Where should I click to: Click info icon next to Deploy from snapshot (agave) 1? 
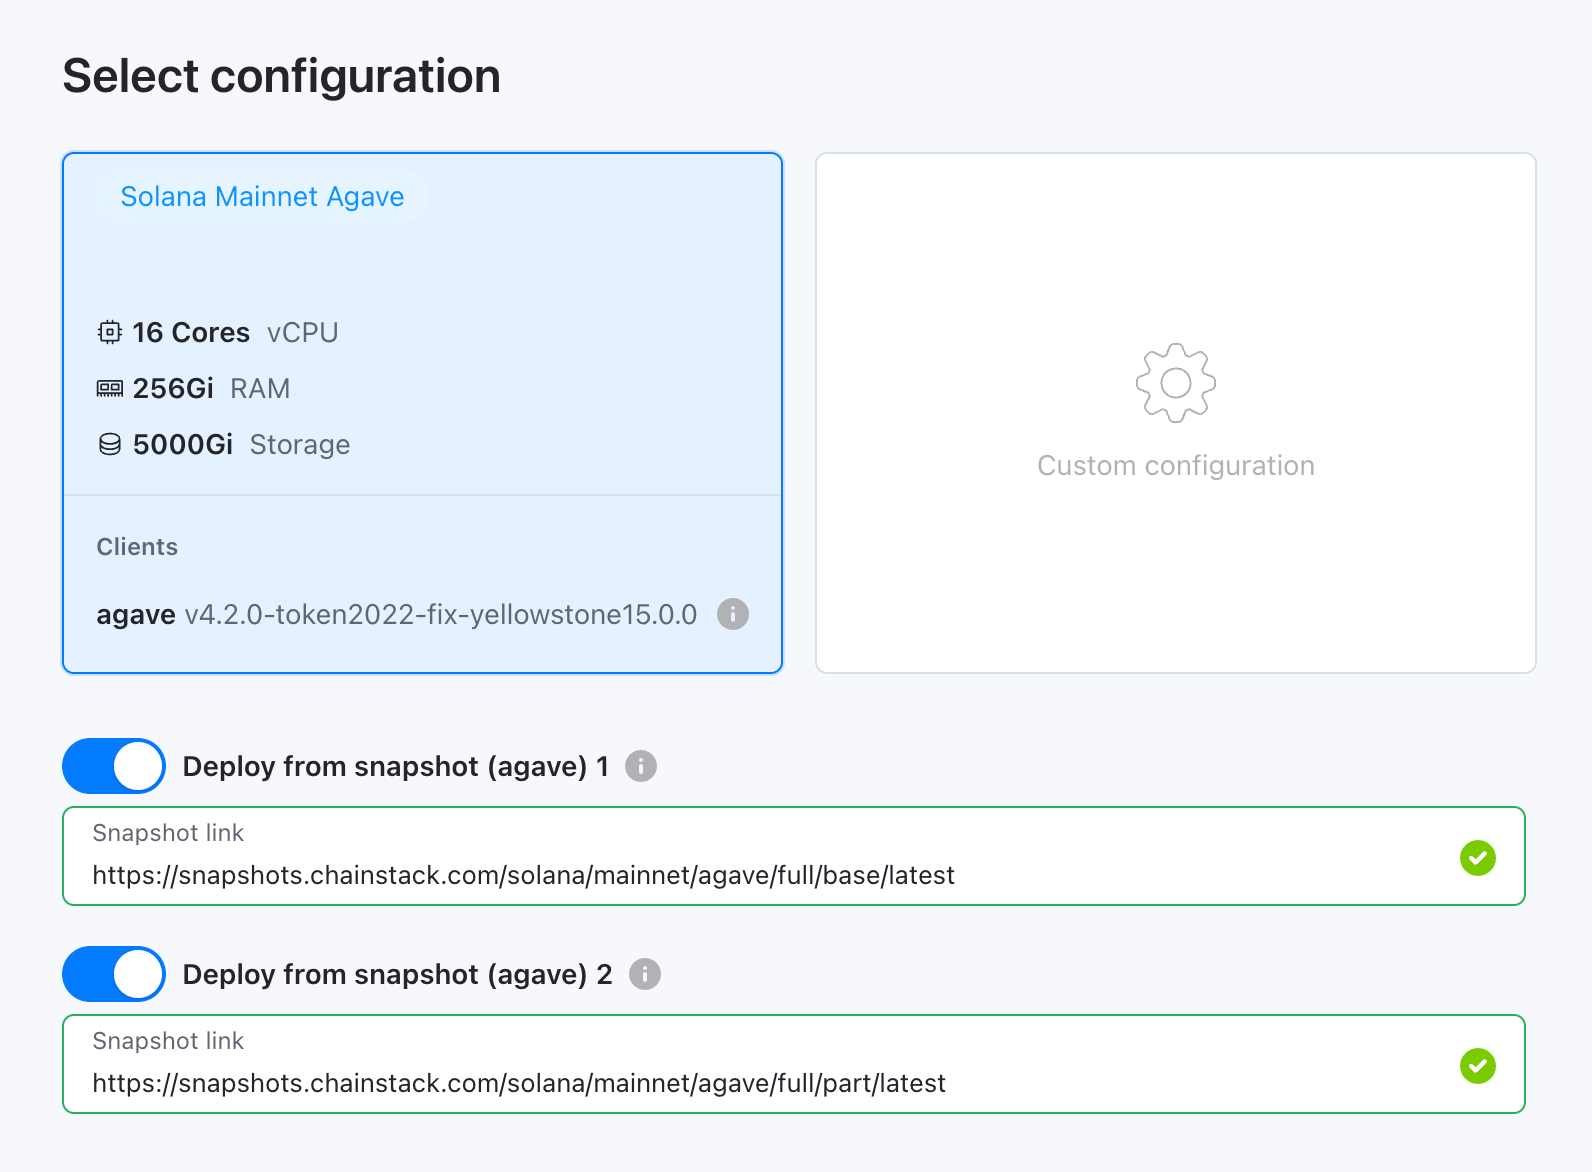(641, 766)
